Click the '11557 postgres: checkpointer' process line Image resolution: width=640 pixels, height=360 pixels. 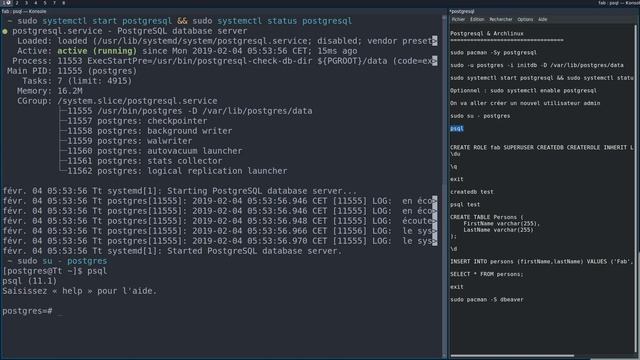(137, 121)
